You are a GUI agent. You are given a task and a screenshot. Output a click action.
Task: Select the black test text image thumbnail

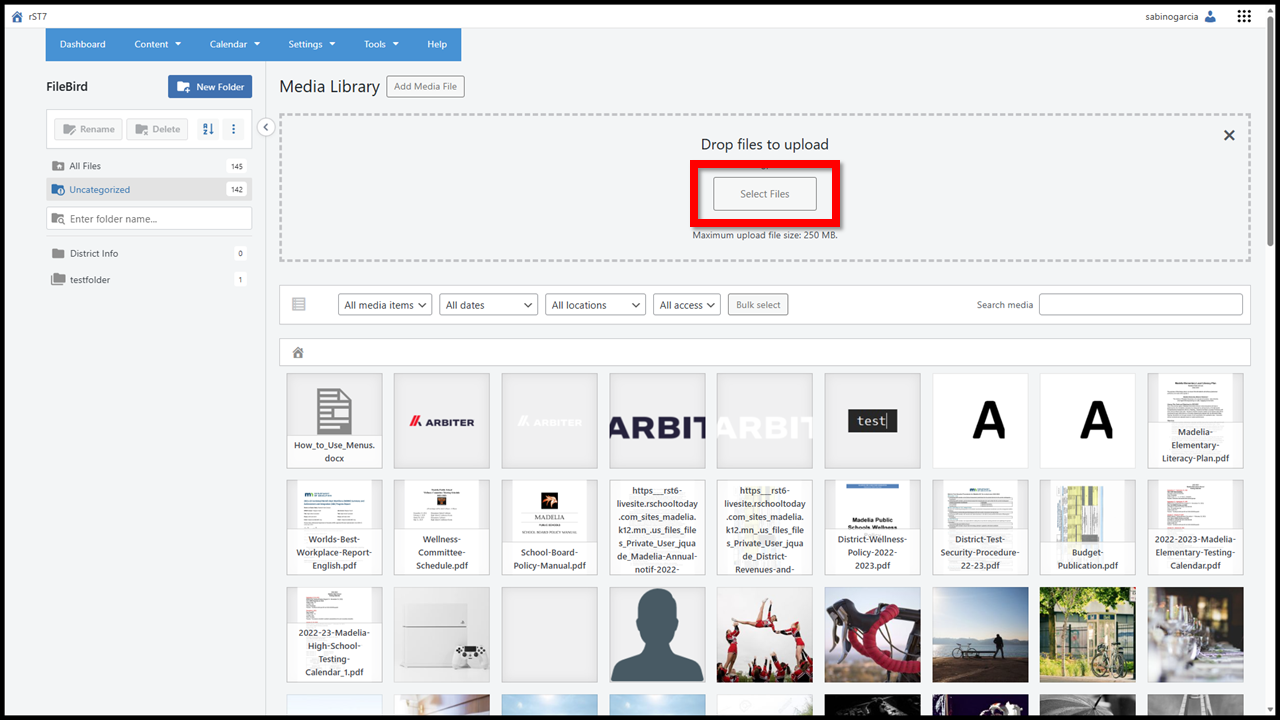tap(872, 421)
